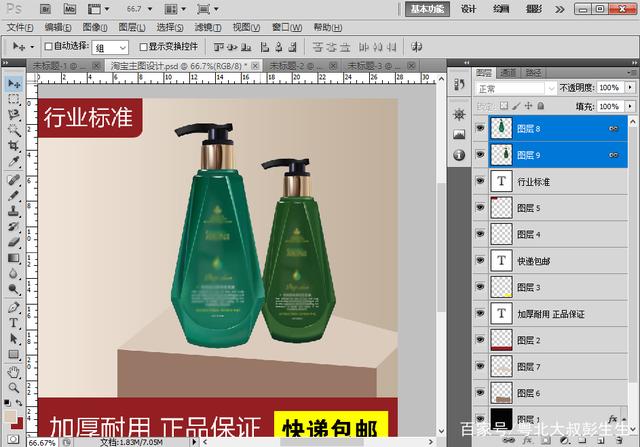Expand more workspaces with the >> chevron
640x447 pixels.
pyautogui.click(x=560, y=9)
